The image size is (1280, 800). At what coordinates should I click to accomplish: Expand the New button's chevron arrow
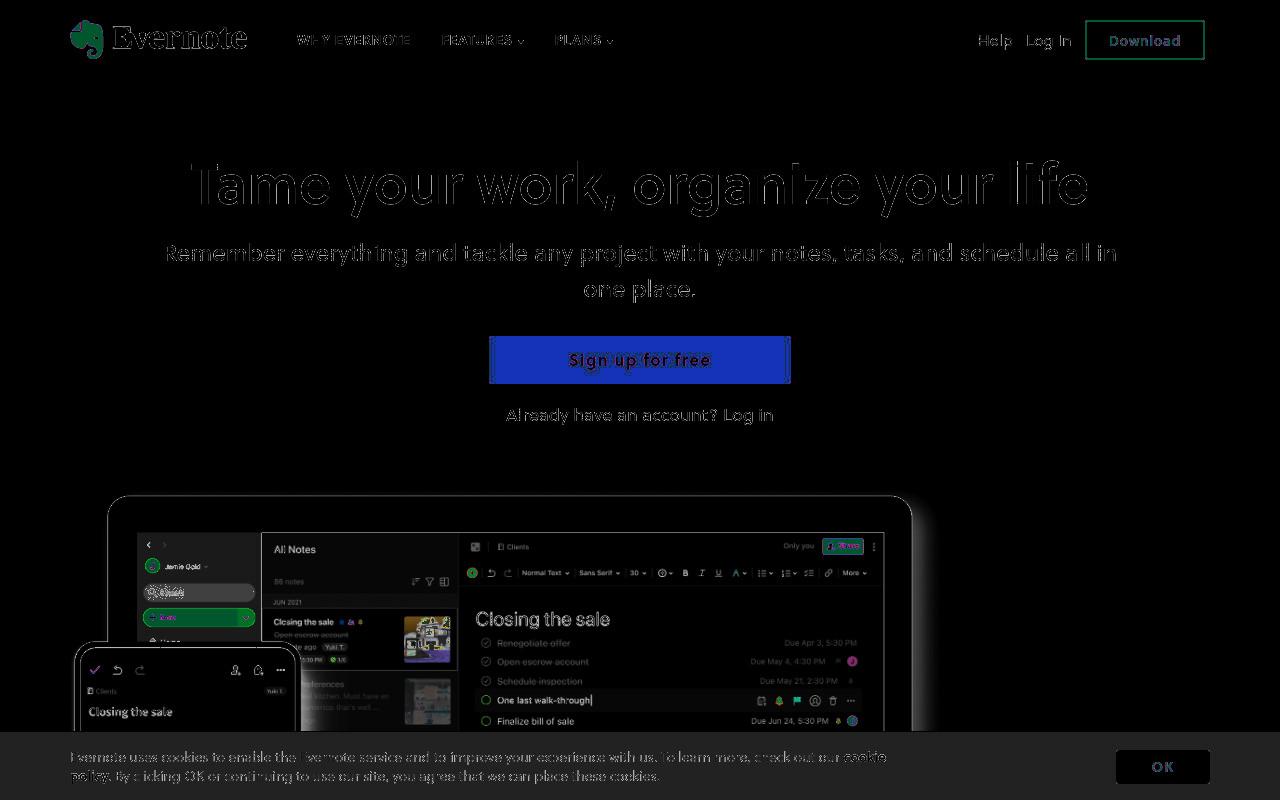tap(246, 618)
